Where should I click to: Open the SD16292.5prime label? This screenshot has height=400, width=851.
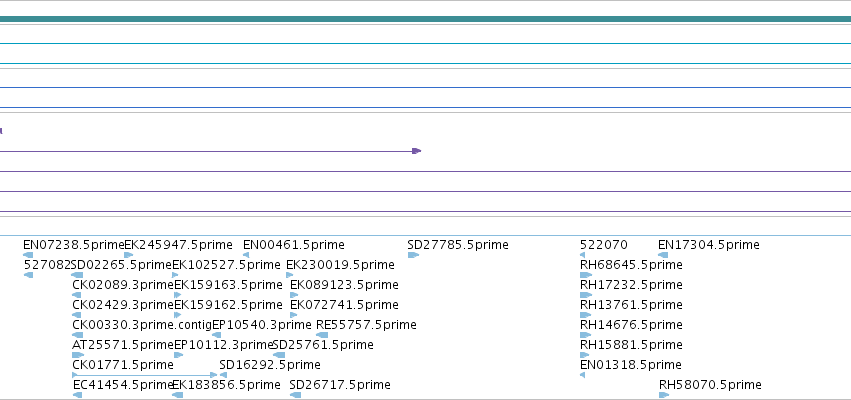click(x=270, y=365)
